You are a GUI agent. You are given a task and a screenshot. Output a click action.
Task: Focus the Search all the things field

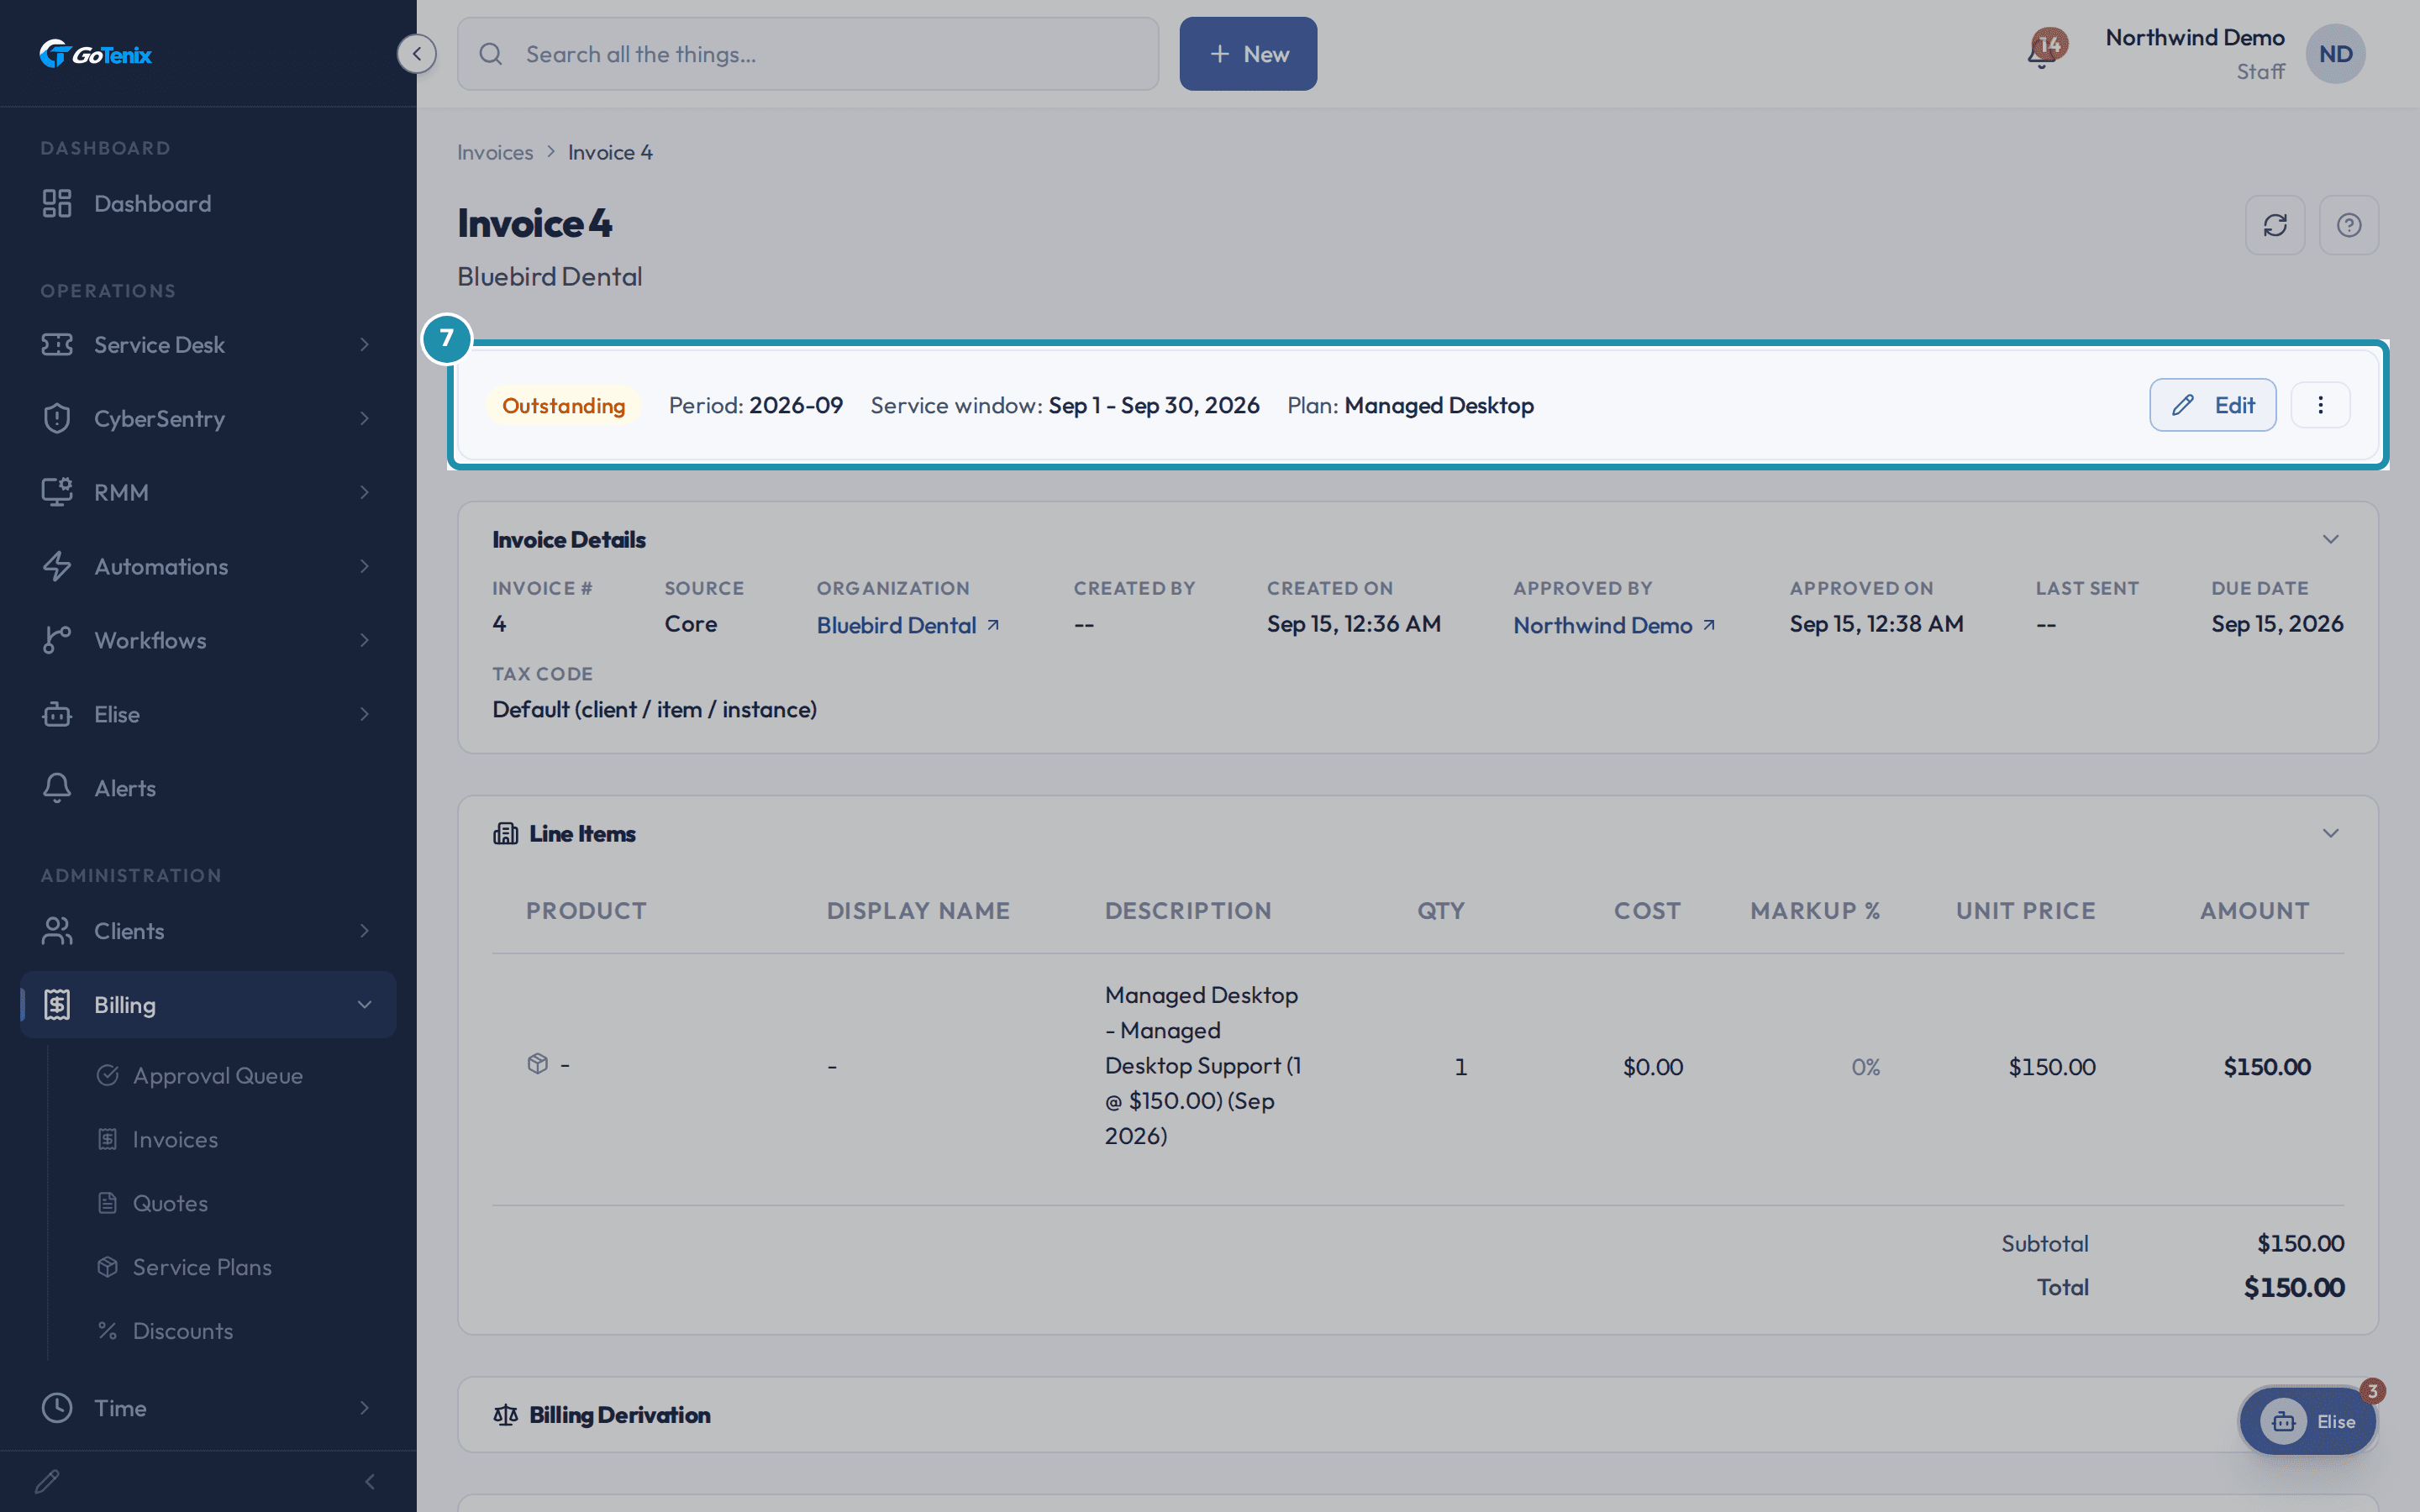coord(808,54)
